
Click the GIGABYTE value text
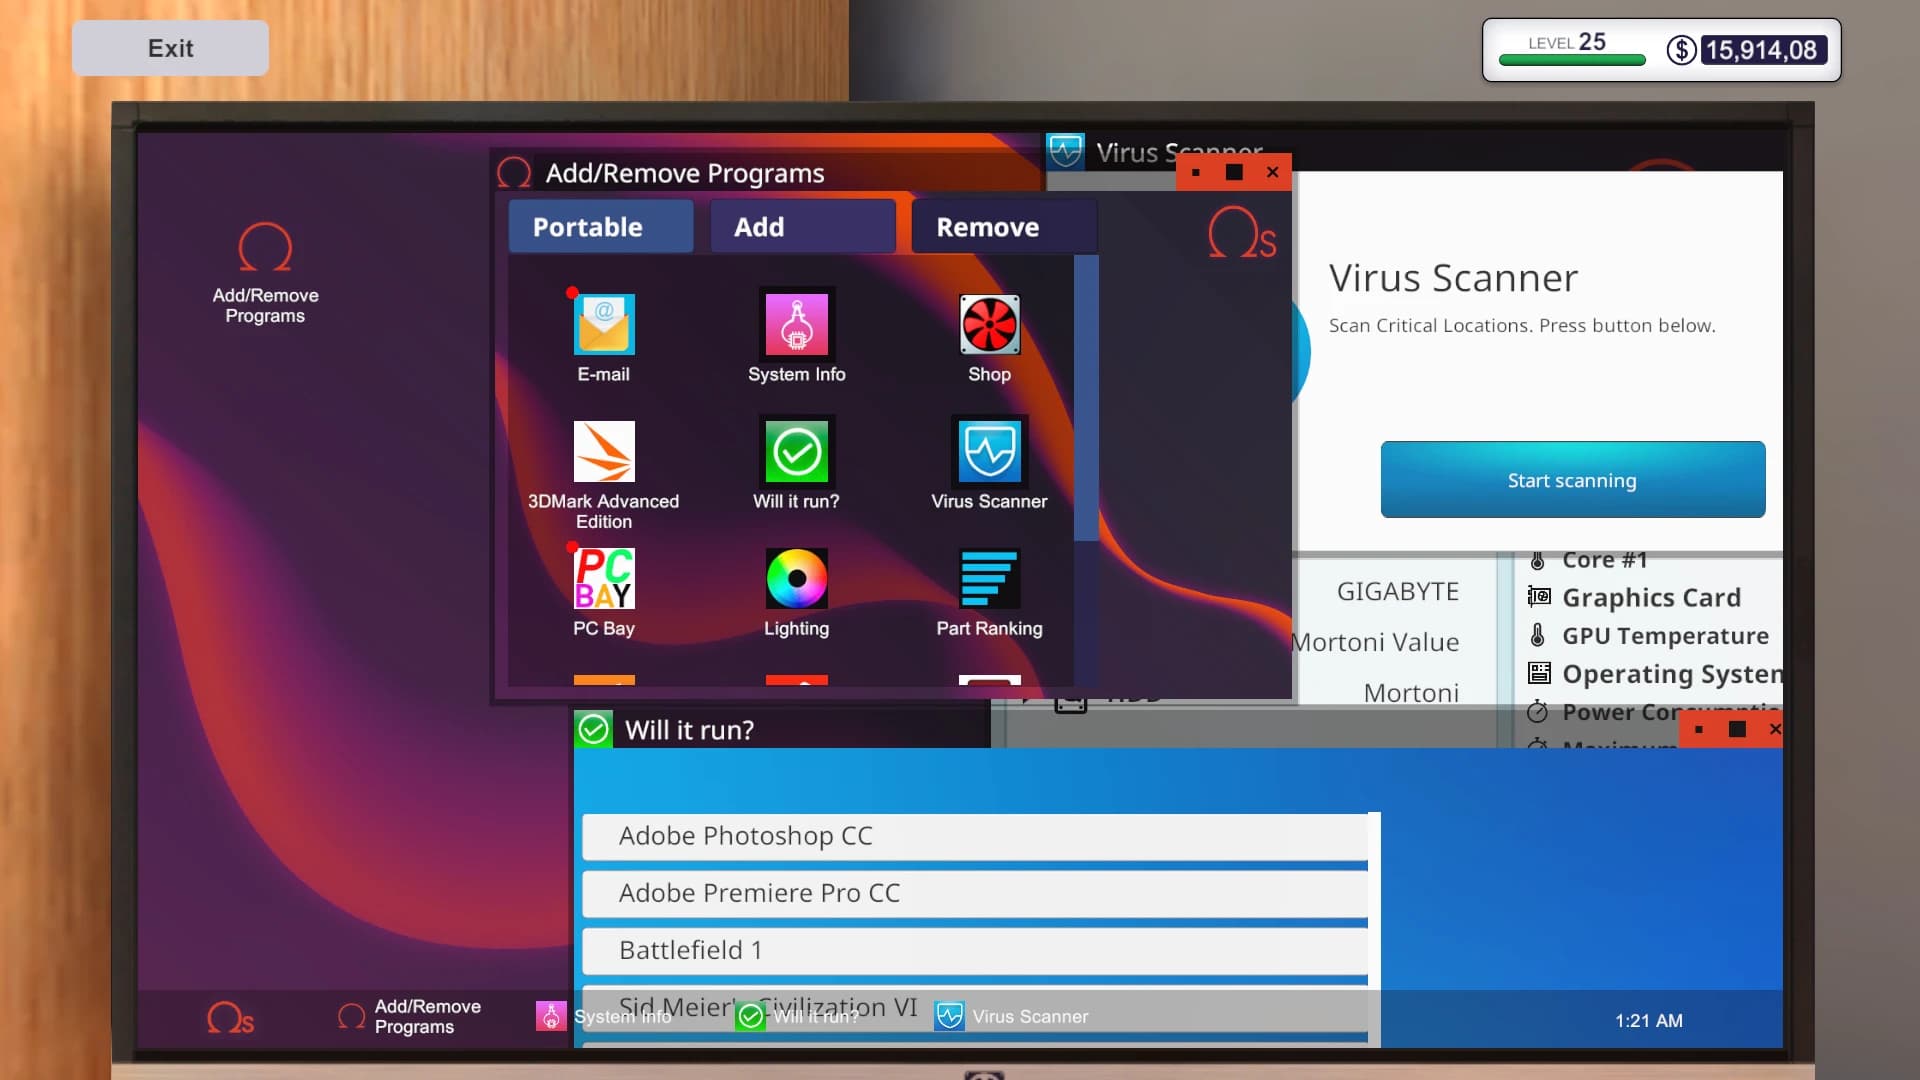tap(1398, 592)
